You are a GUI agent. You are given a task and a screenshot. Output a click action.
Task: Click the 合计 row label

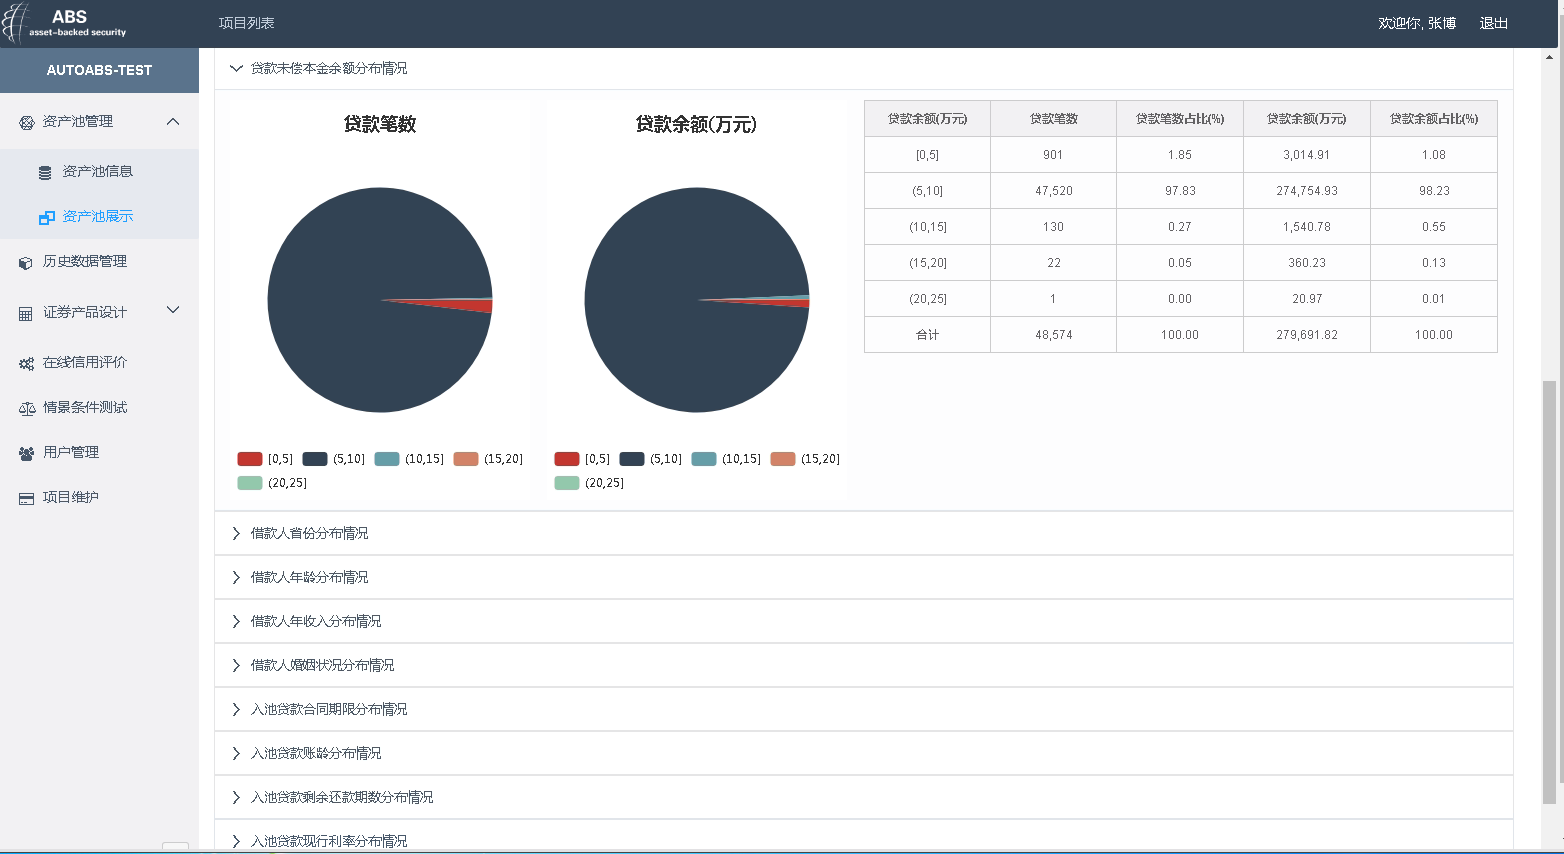927,335
